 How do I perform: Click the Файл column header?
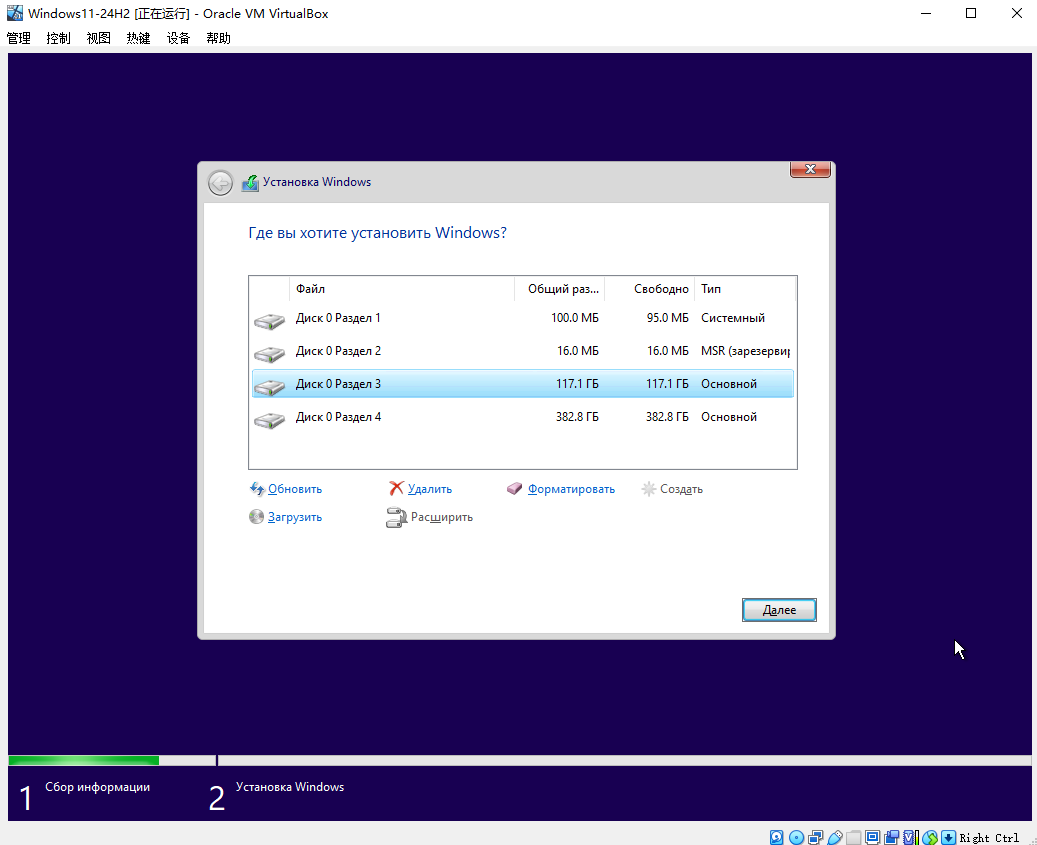(401, 289)
